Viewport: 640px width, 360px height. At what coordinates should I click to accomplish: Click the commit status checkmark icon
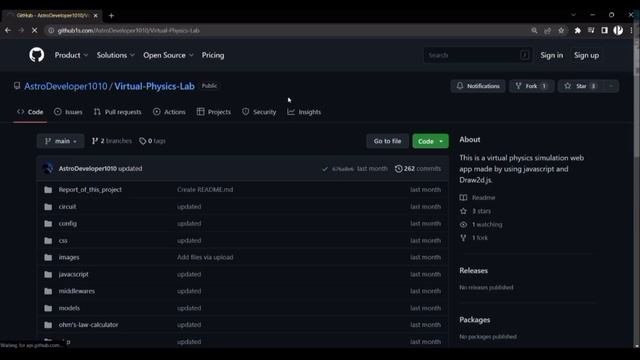coord(324,169)
